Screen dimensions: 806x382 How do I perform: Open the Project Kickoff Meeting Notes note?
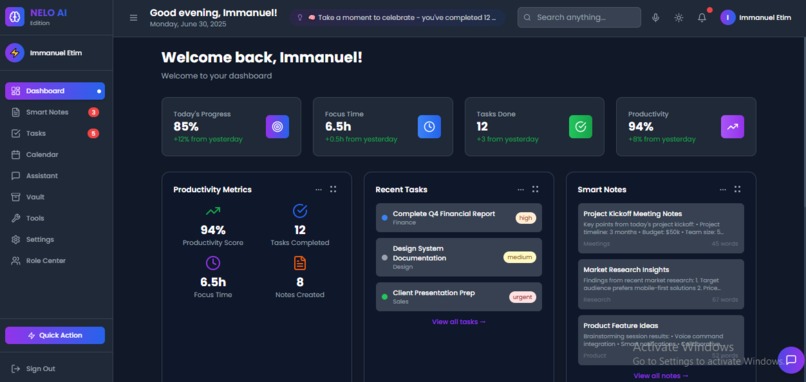661,228
